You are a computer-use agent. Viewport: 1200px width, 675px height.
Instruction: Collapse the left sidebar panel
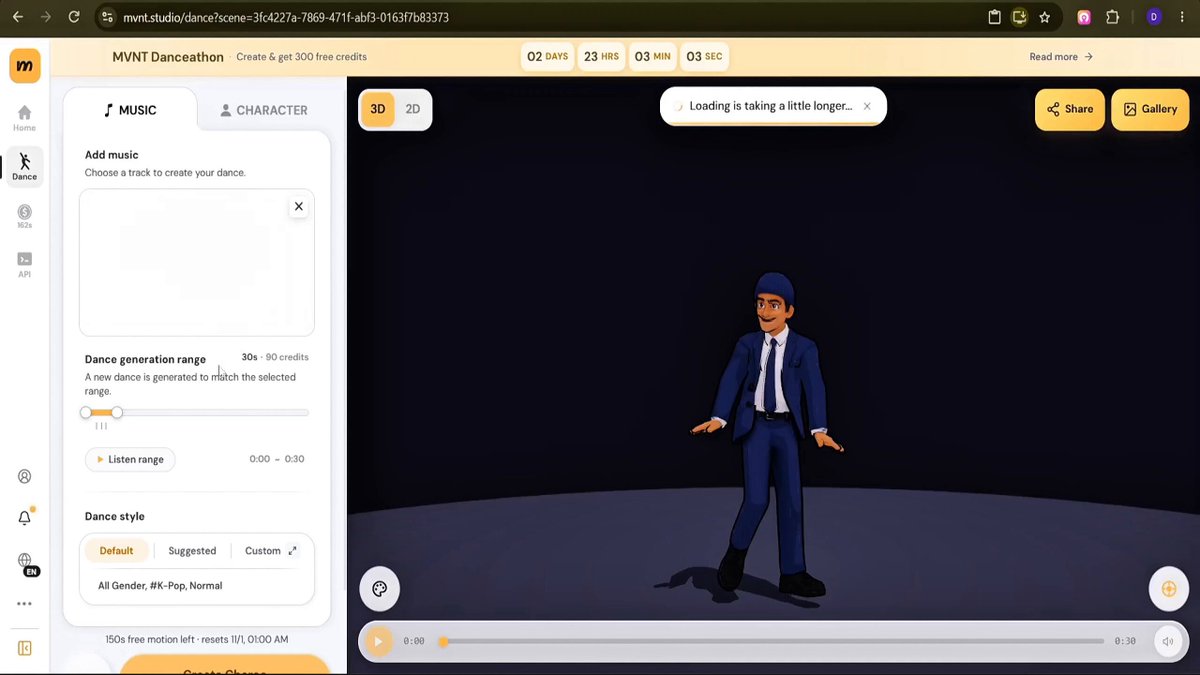25,648
